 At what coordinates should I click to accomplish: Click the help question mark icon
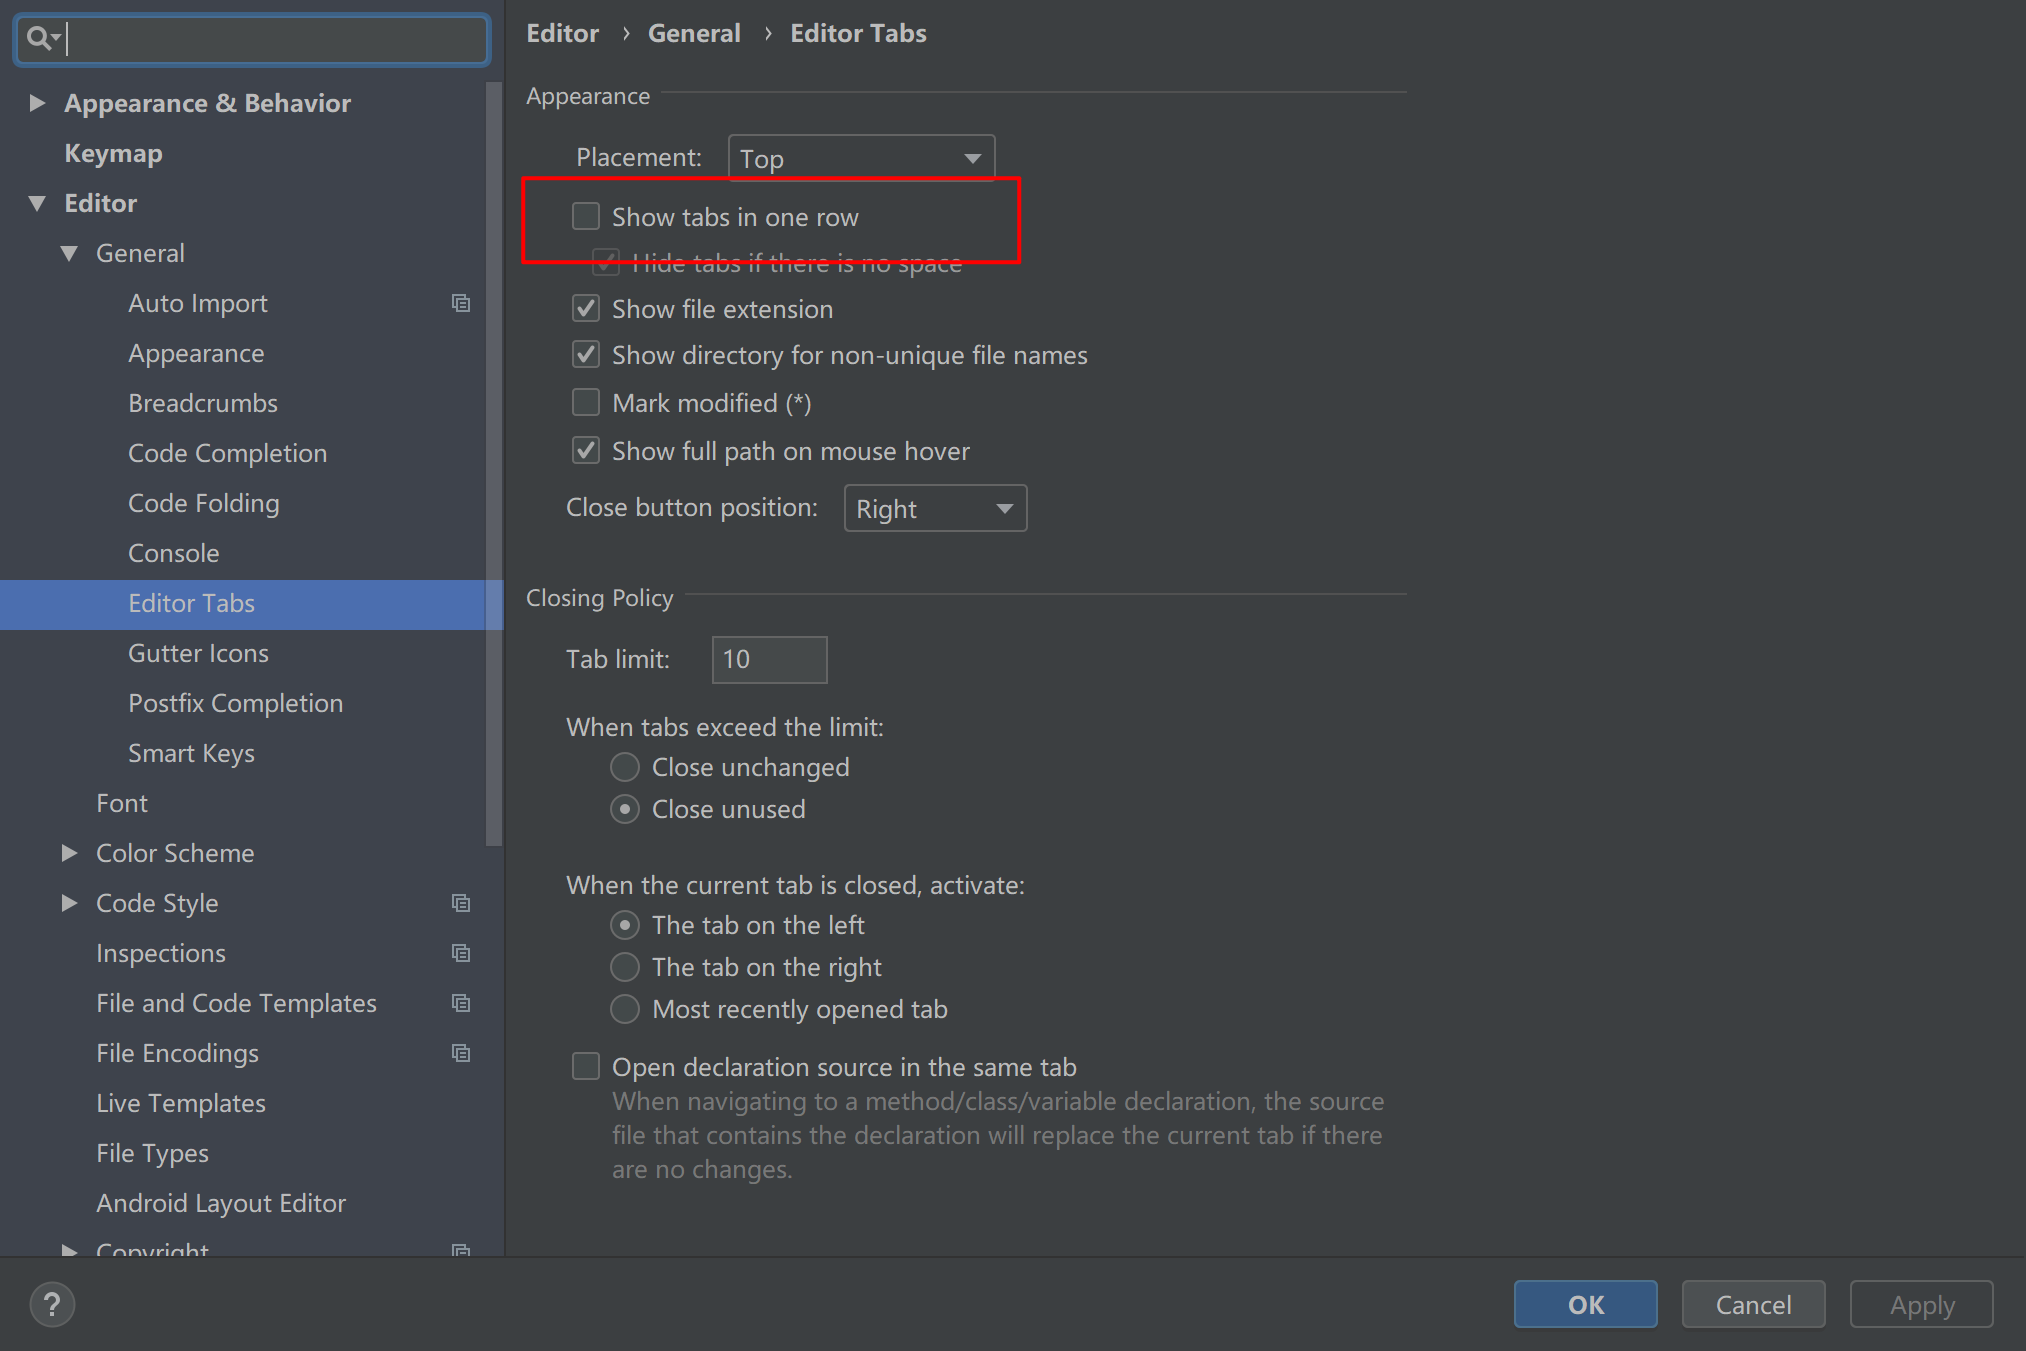pyautogui.click(x=52, y=1305)
